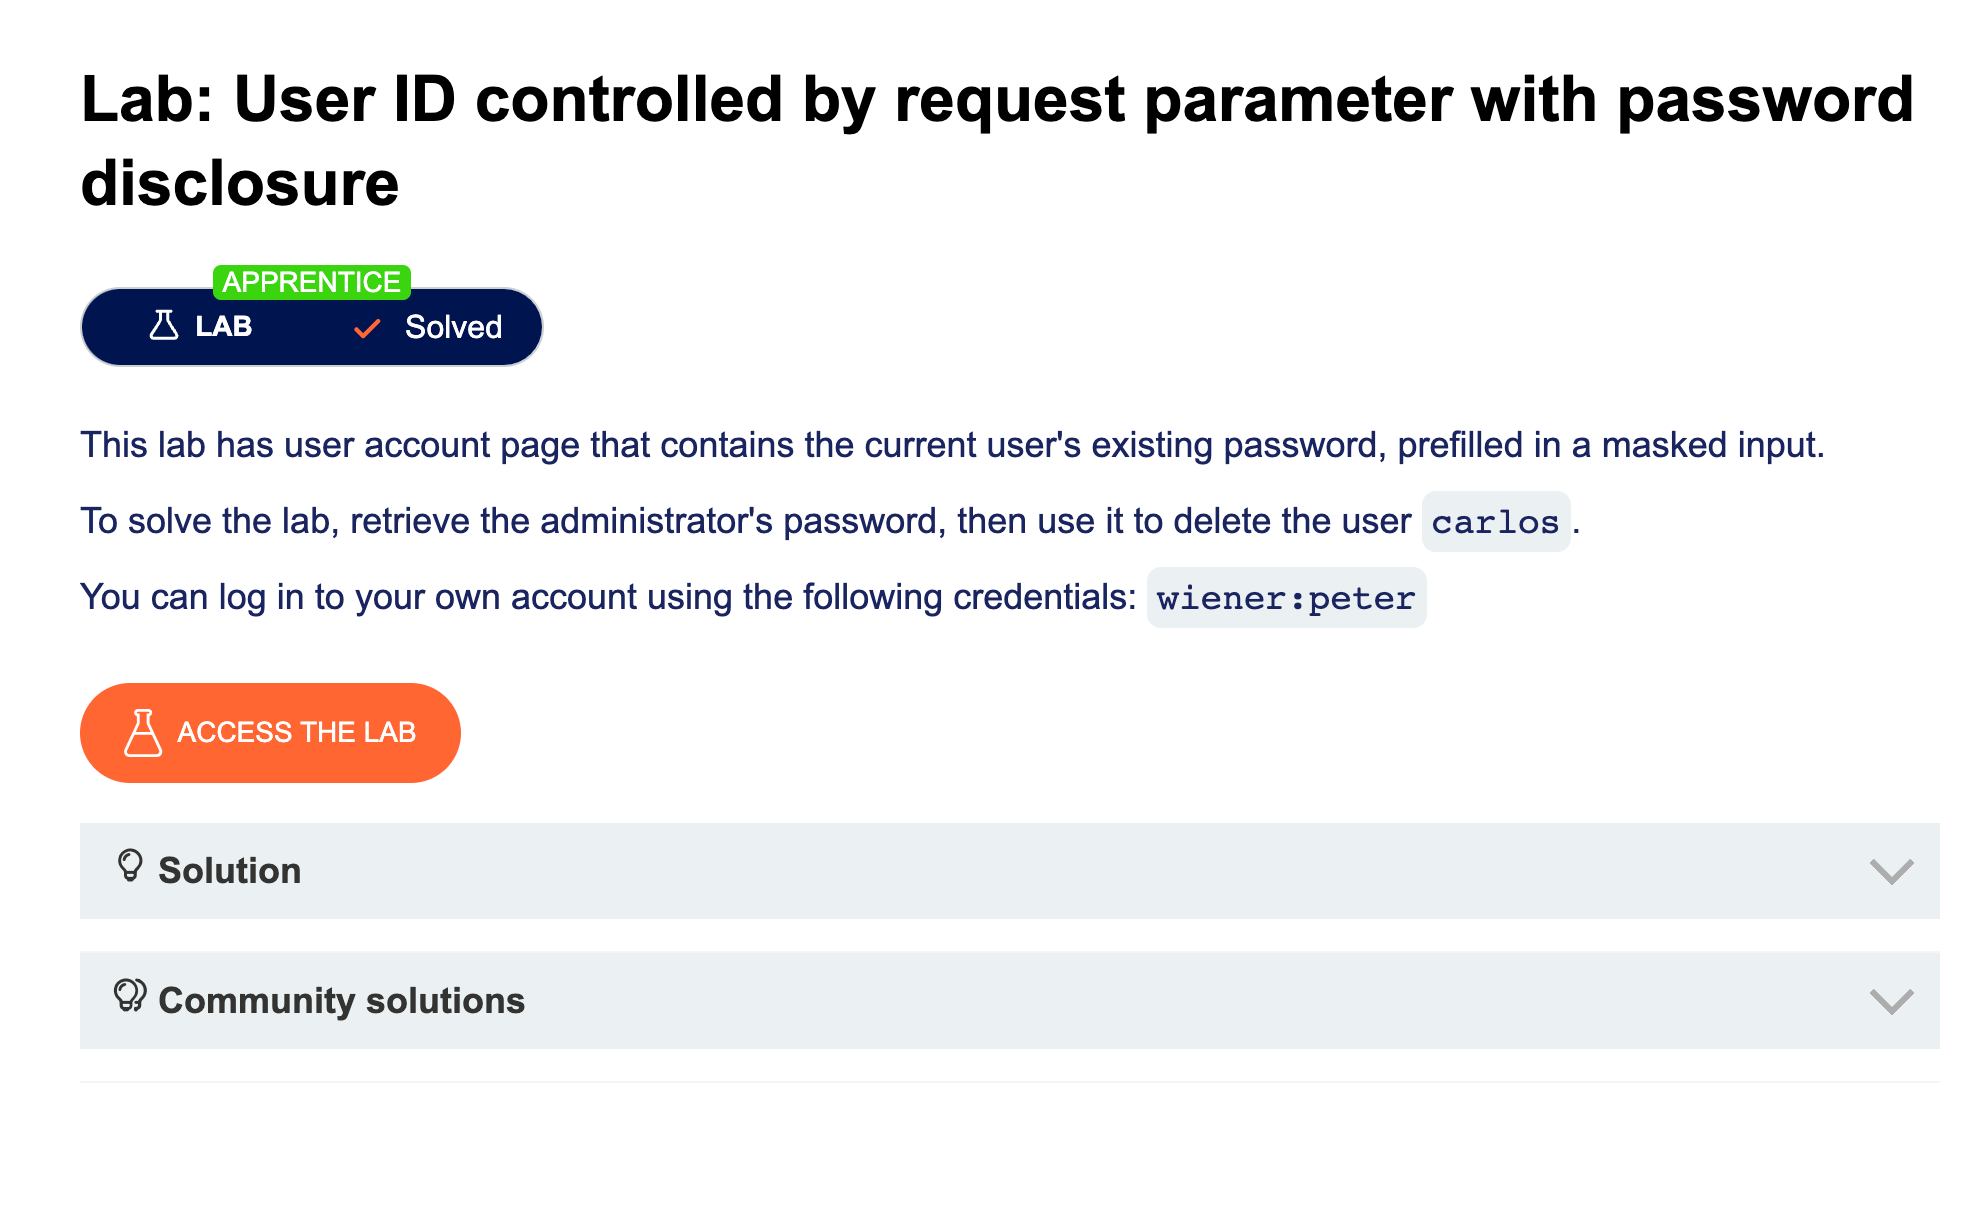Image resolution: width=1988 pixels, height=1216 pixels.
Task: Open the Community solutions accordion by its title
Action: (341, 1001)
